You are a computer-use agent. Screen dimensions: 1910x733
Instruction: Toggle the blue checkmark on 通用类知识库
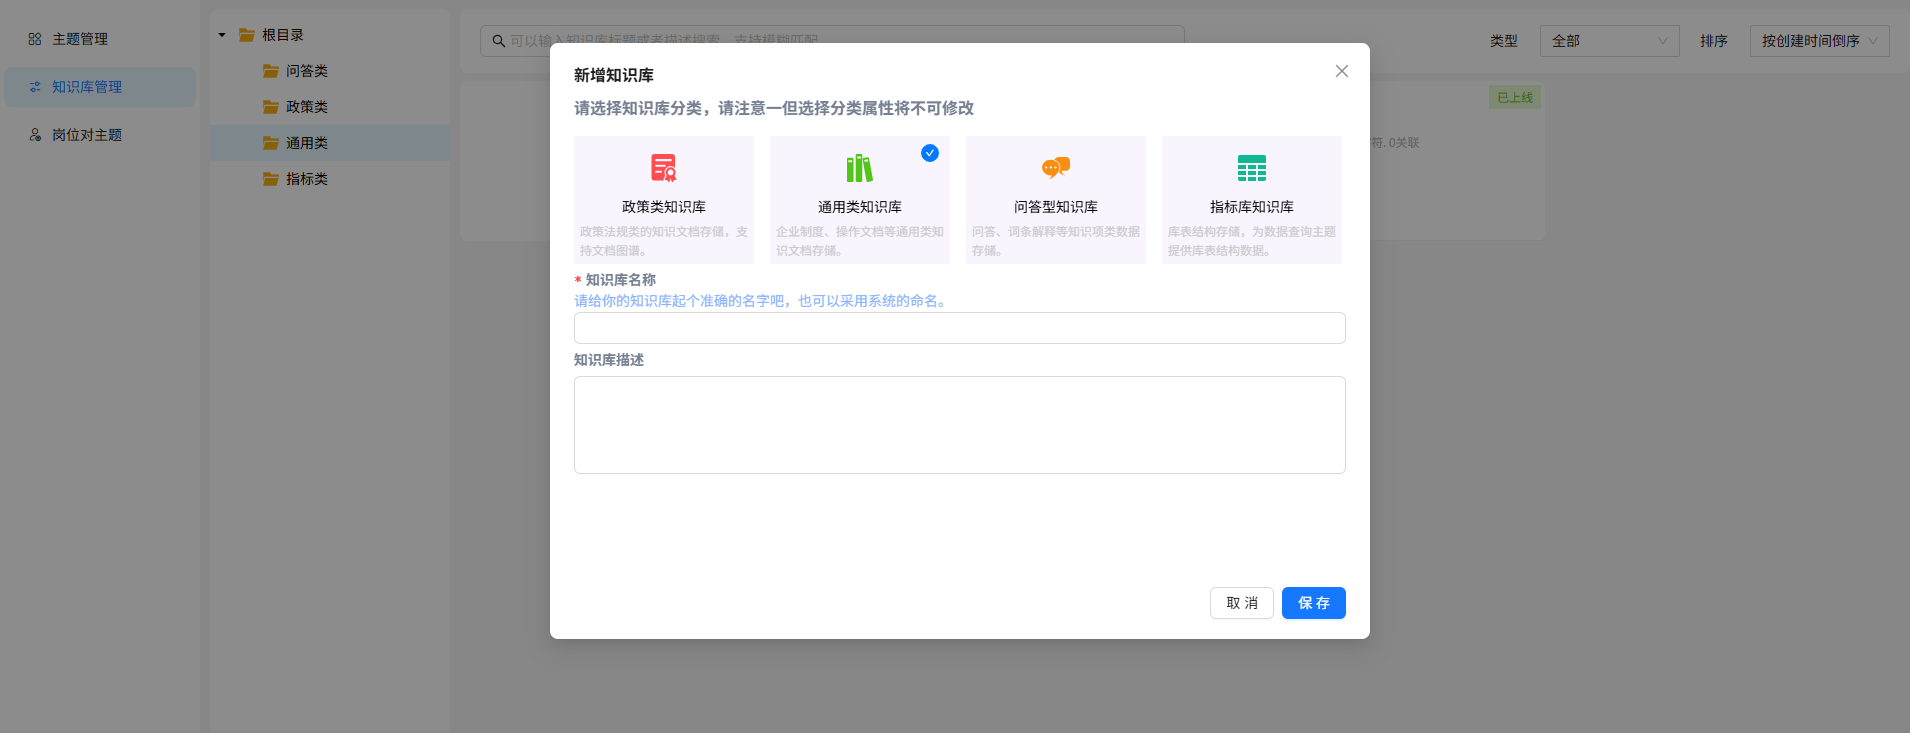(x=930, y=153)
